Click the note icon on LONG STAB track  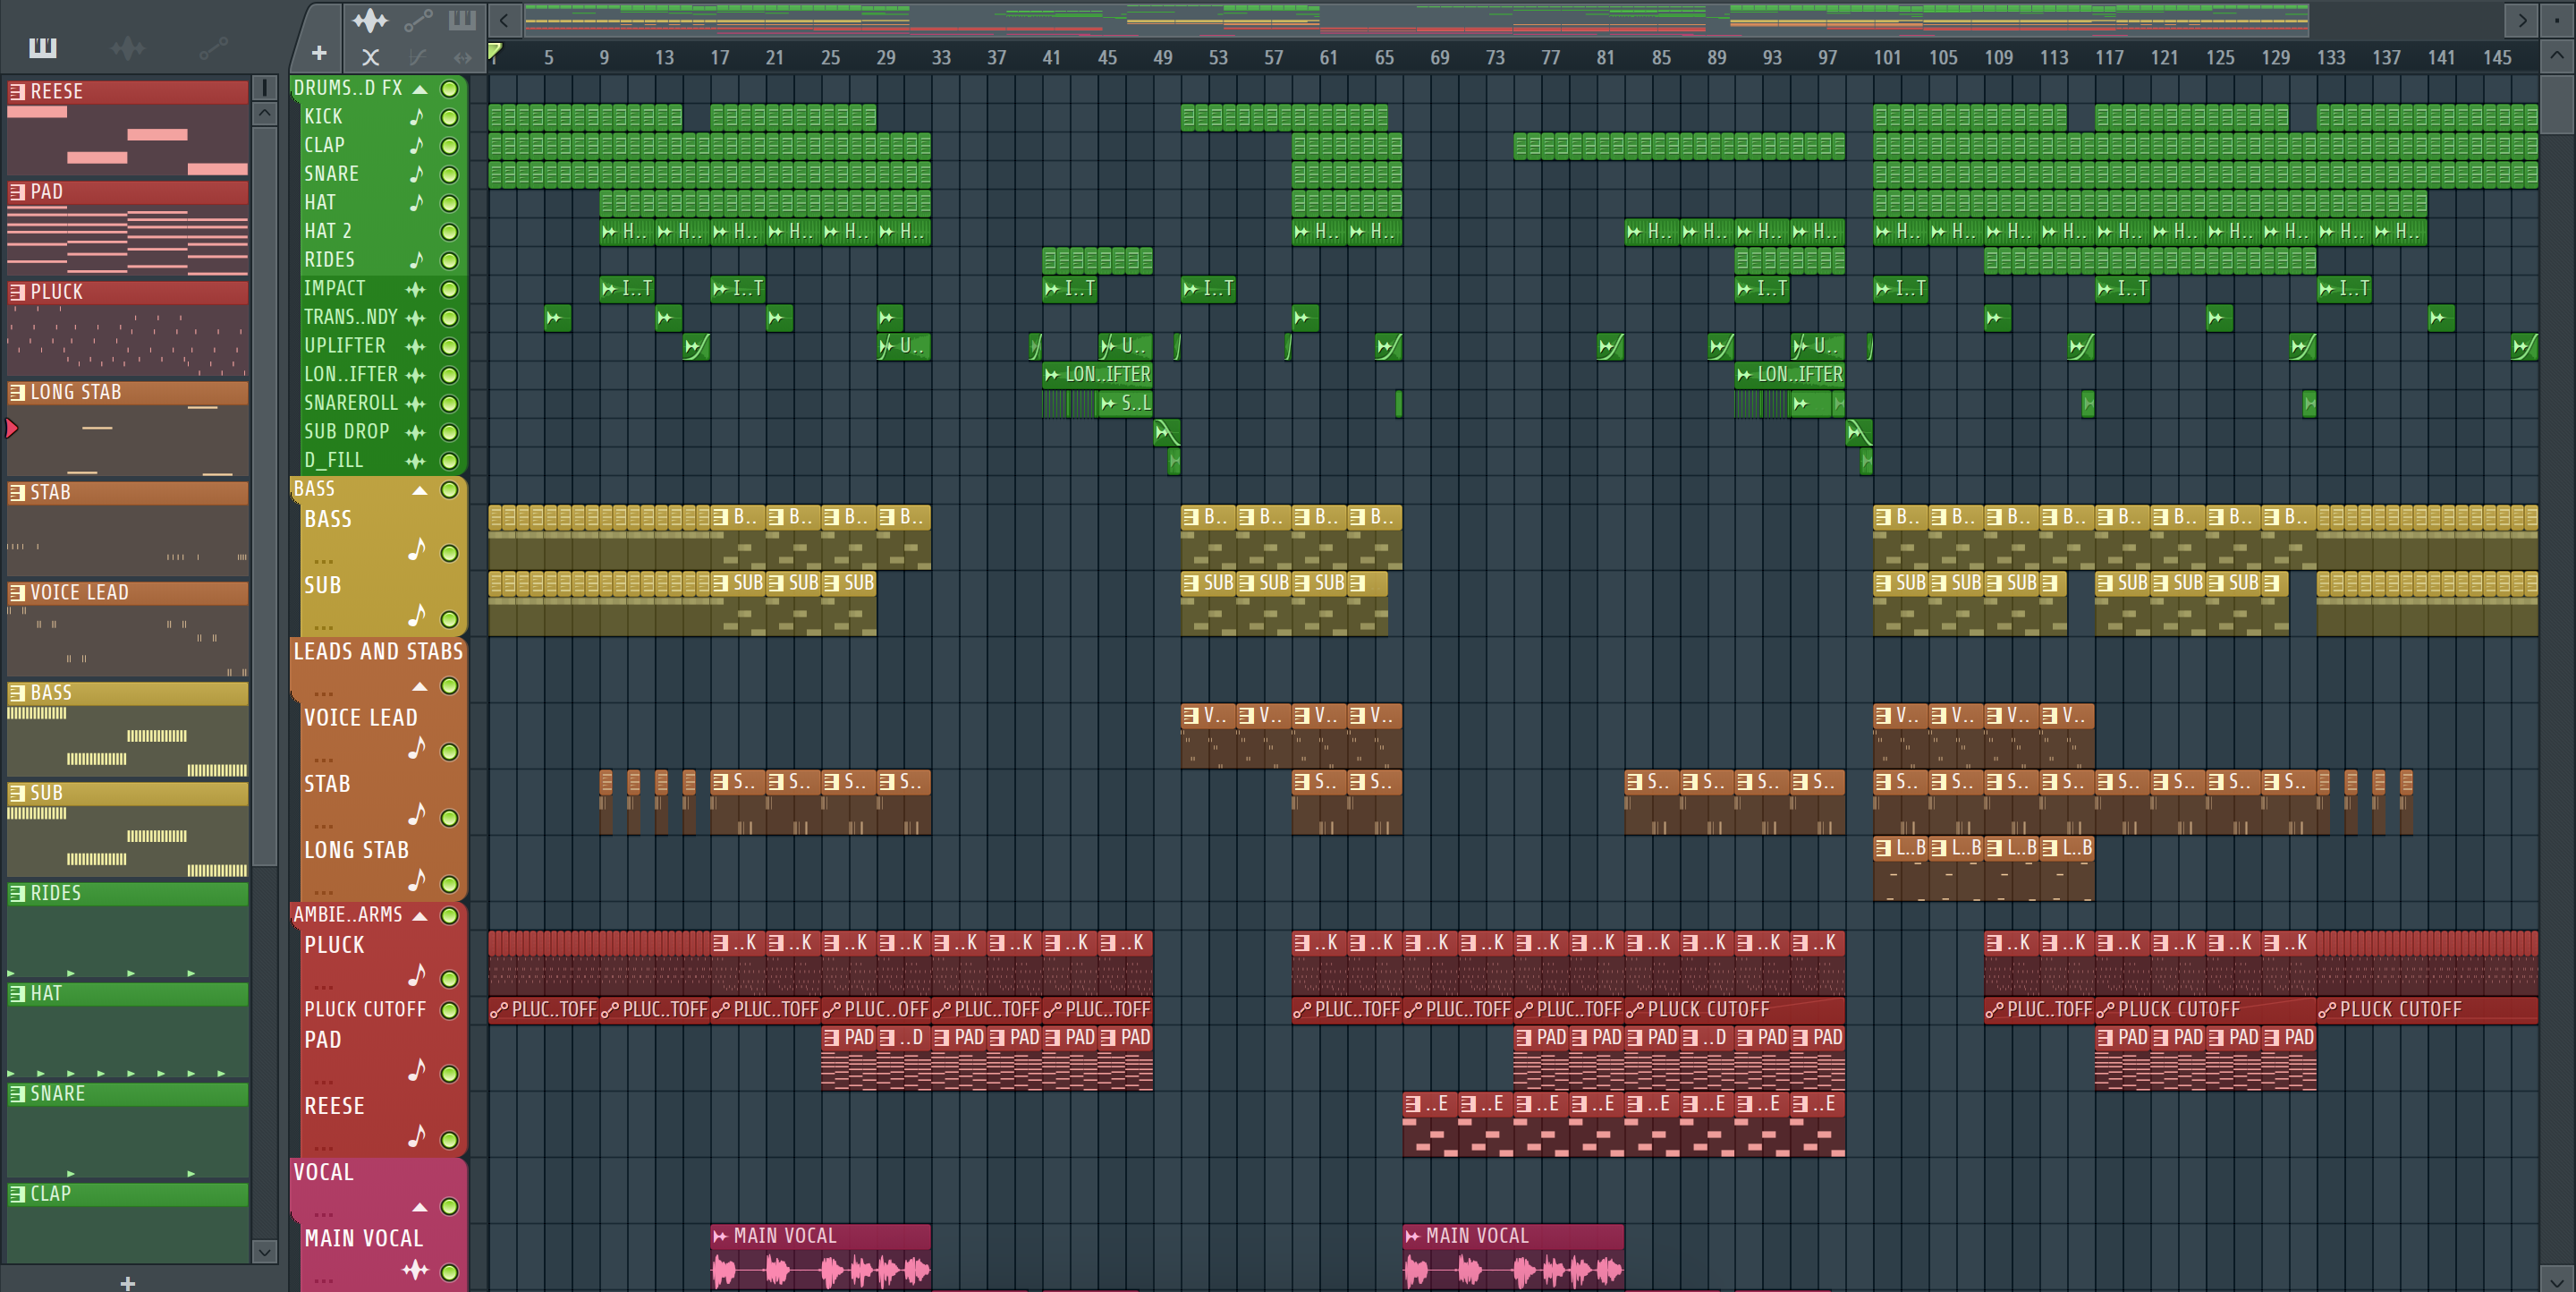tap(416, 880)
